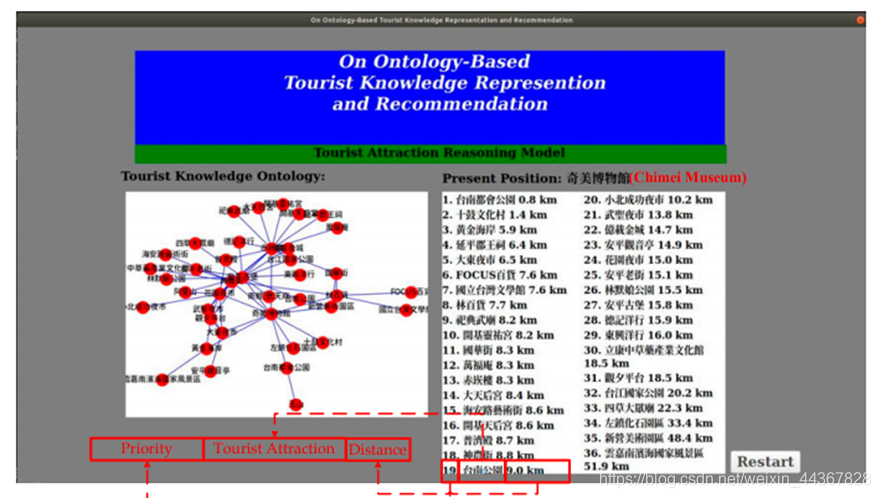Screen dimensions: 881x498
Task: Select list entry 5 大東夜市 6.5 km
Action: (489, 260)
